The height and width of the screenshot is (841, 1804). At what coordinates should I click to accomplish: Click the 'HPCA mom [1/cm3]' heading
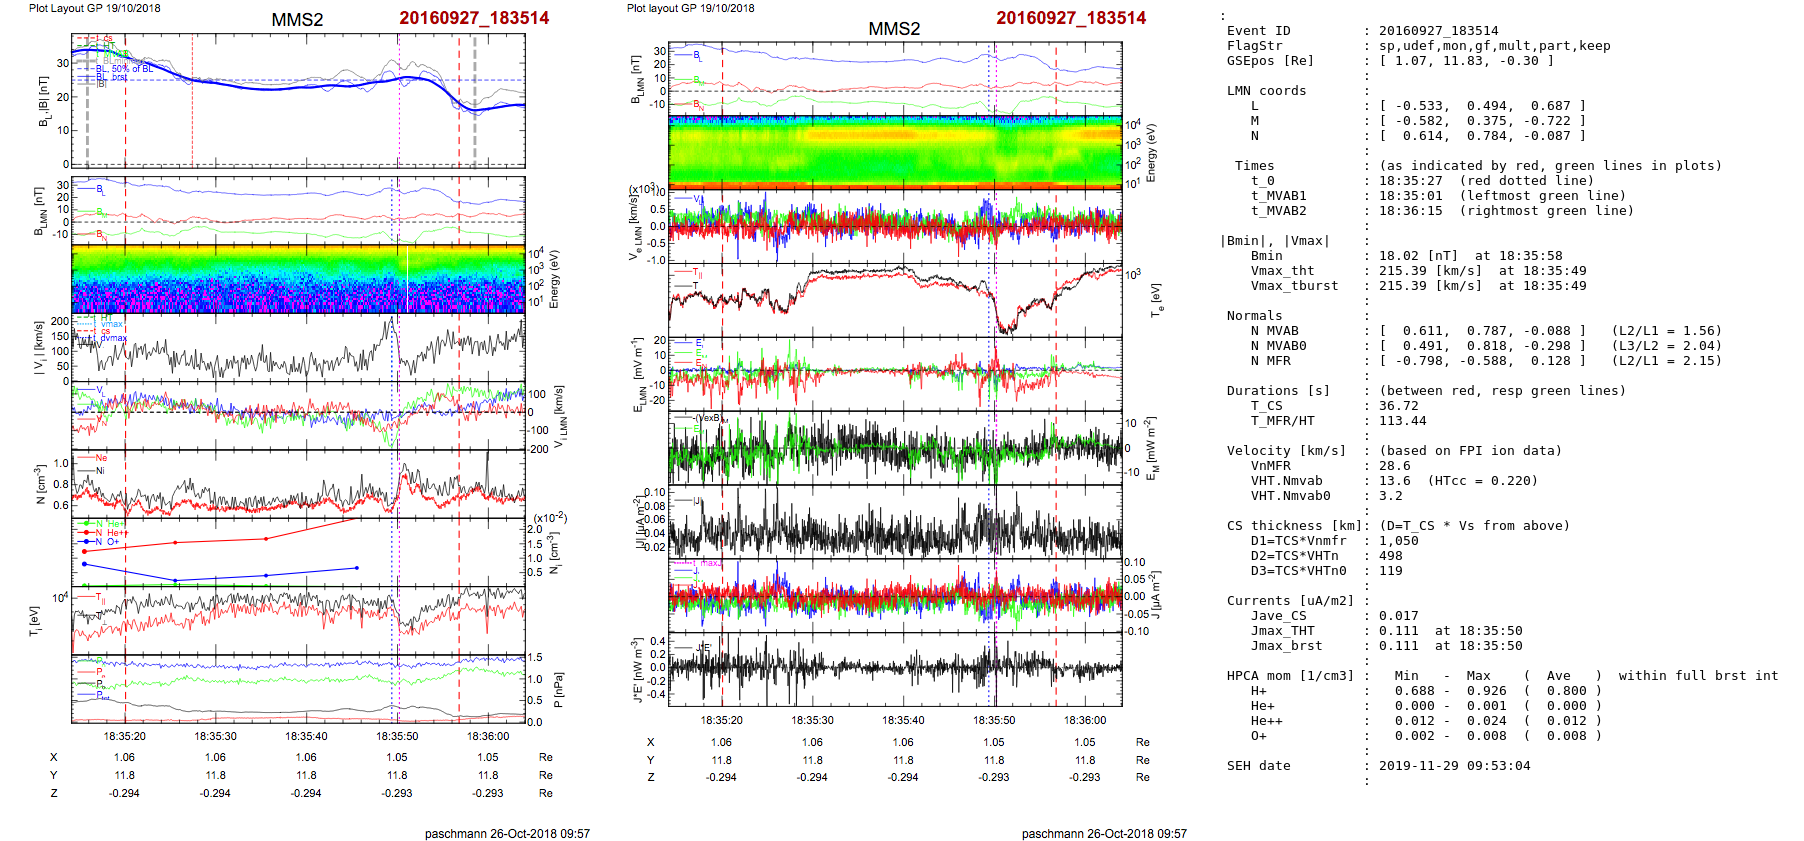tap(1290, 676)
